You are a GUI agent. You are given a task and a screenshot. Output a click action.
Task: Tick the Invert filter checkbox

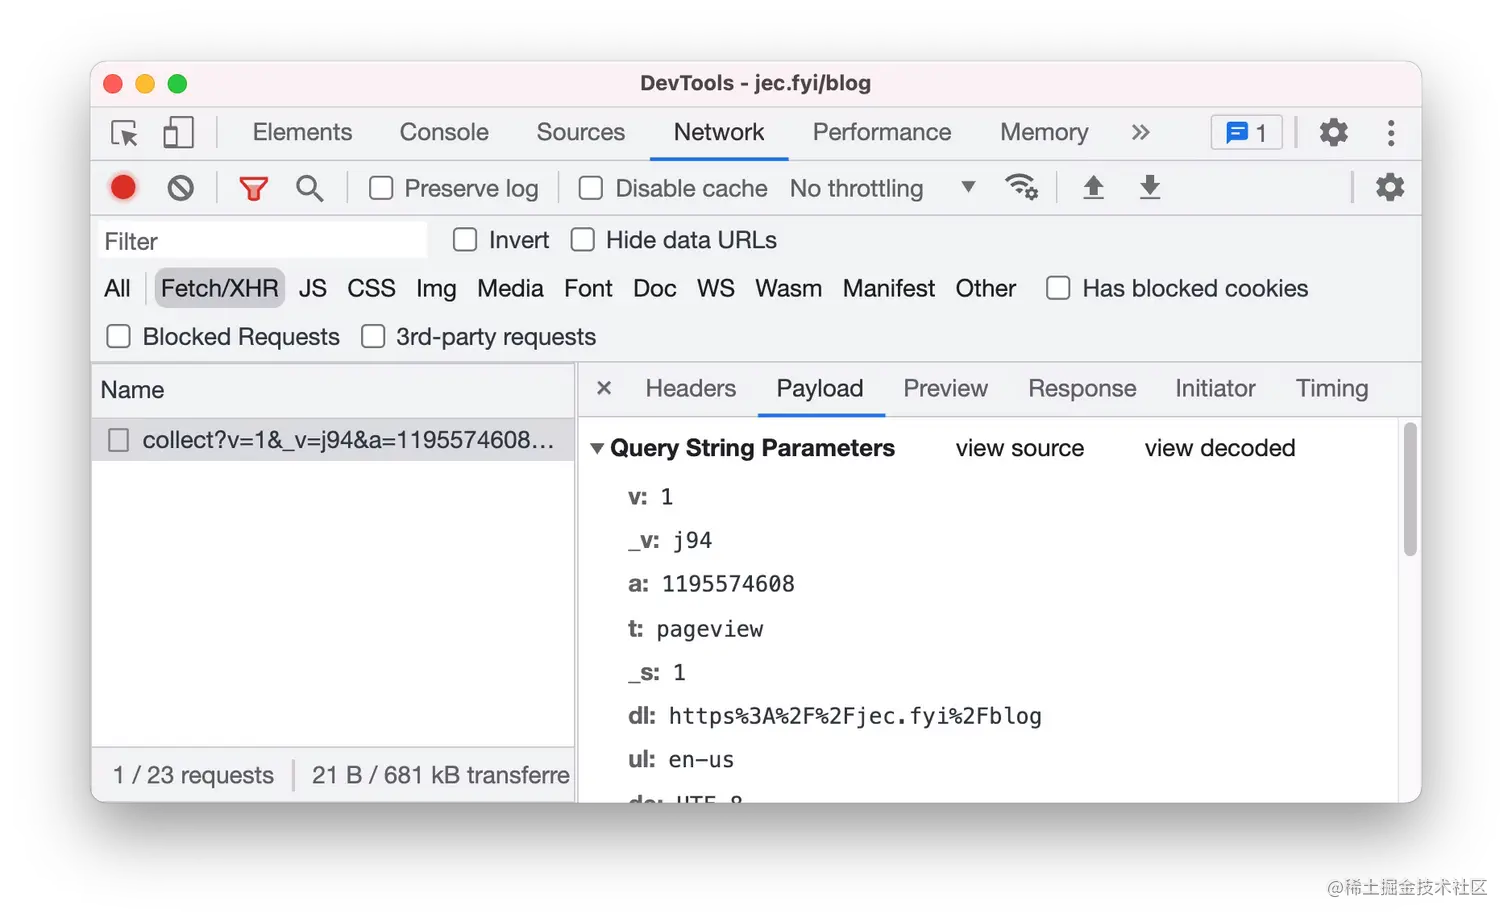click(465, 240)
